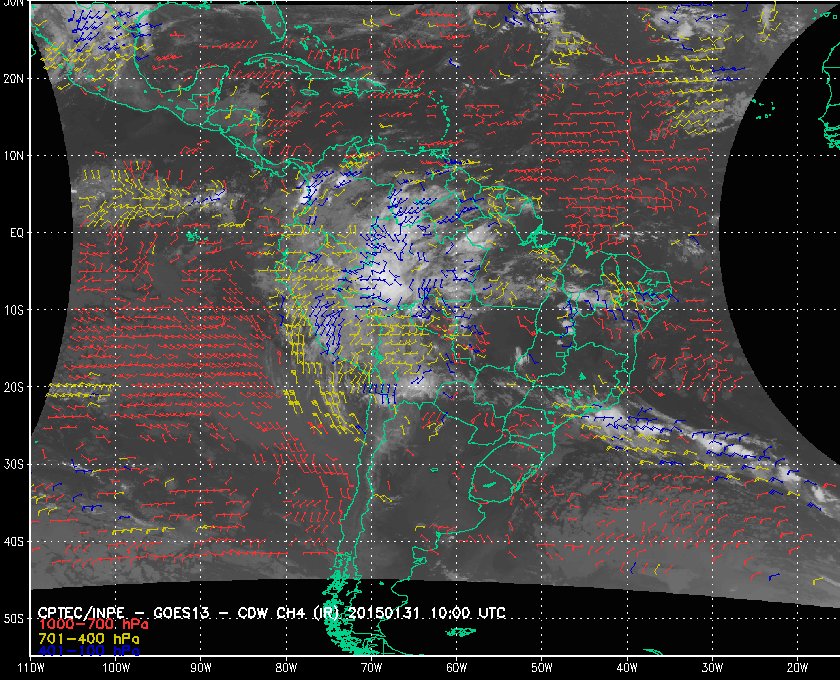This screenshot has height=680, width=840.
Task: Select the 50S latitude label
Action: coord(14,618)
